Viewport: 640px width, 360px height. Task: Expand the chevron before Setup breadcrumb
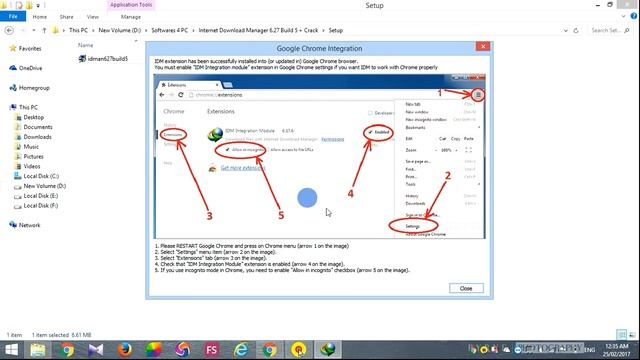(x=323, y=30)
